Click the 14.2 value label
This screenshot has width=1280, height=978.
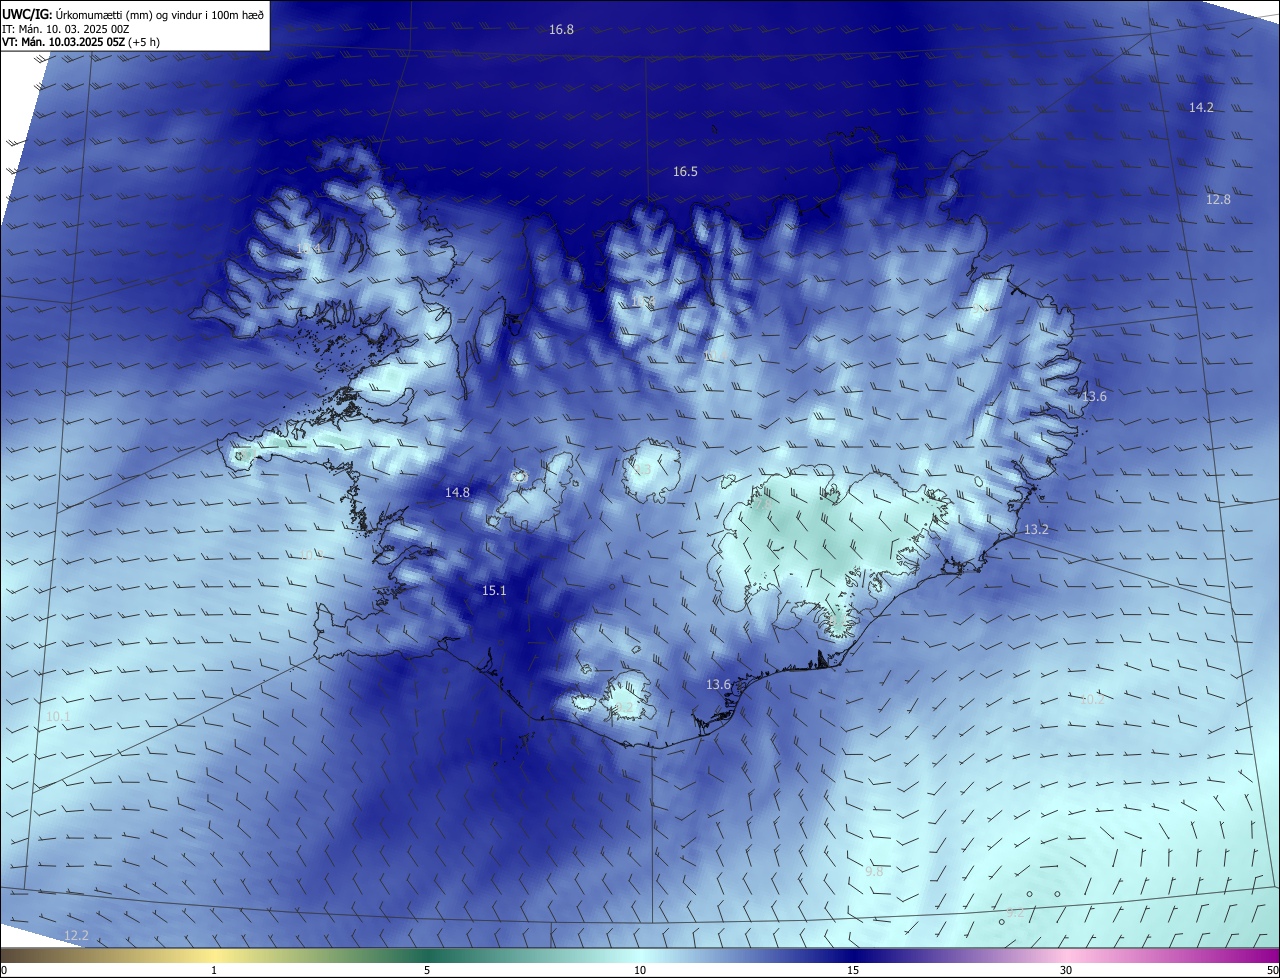(x=1201, y=107)
